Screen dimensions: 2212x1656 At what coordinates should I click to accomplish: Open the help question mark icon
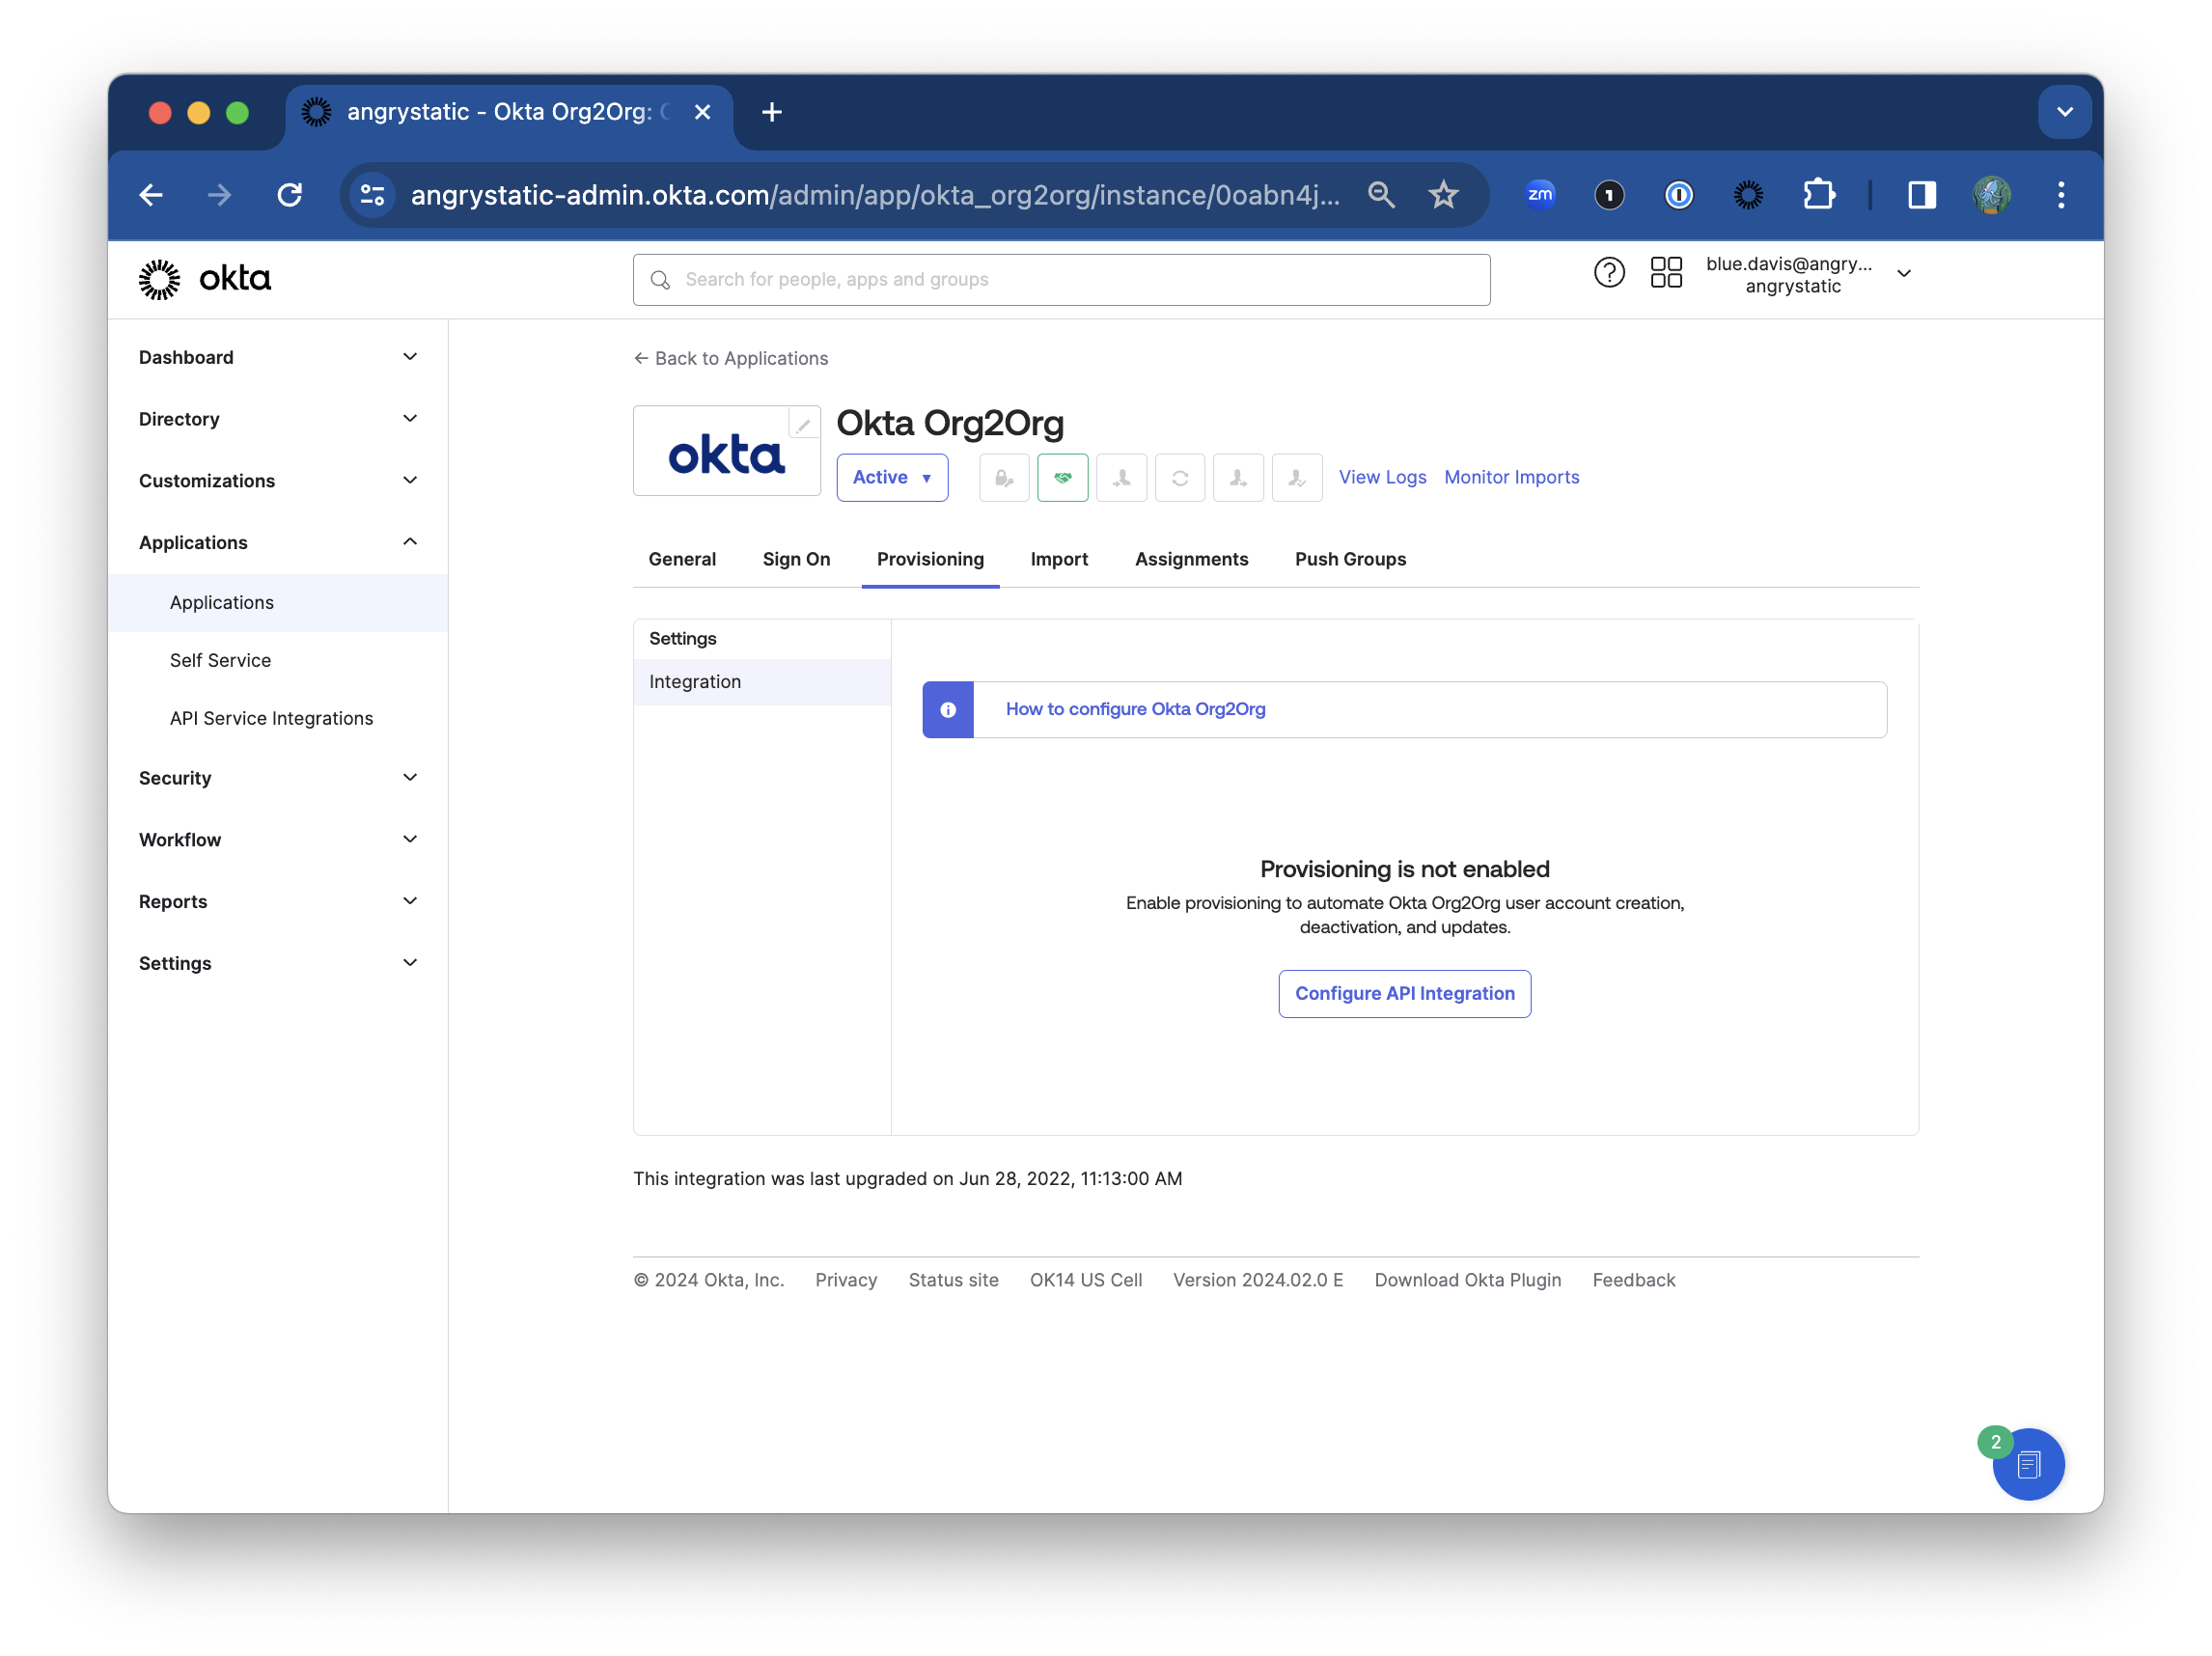tap(1609, 272)
